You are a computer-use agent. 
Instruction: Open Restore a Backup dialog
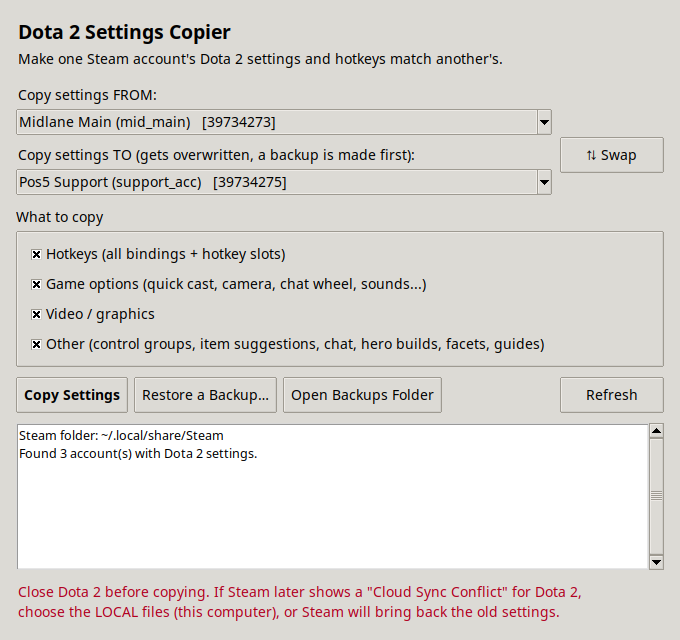[x=205, y=395]
